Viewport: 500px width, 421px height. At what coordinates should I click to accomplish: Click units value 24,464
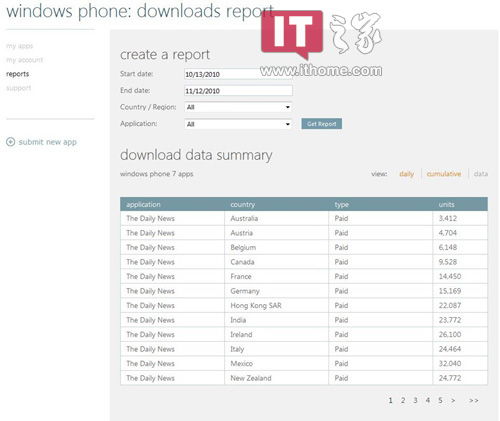click(x=450, y=349)
